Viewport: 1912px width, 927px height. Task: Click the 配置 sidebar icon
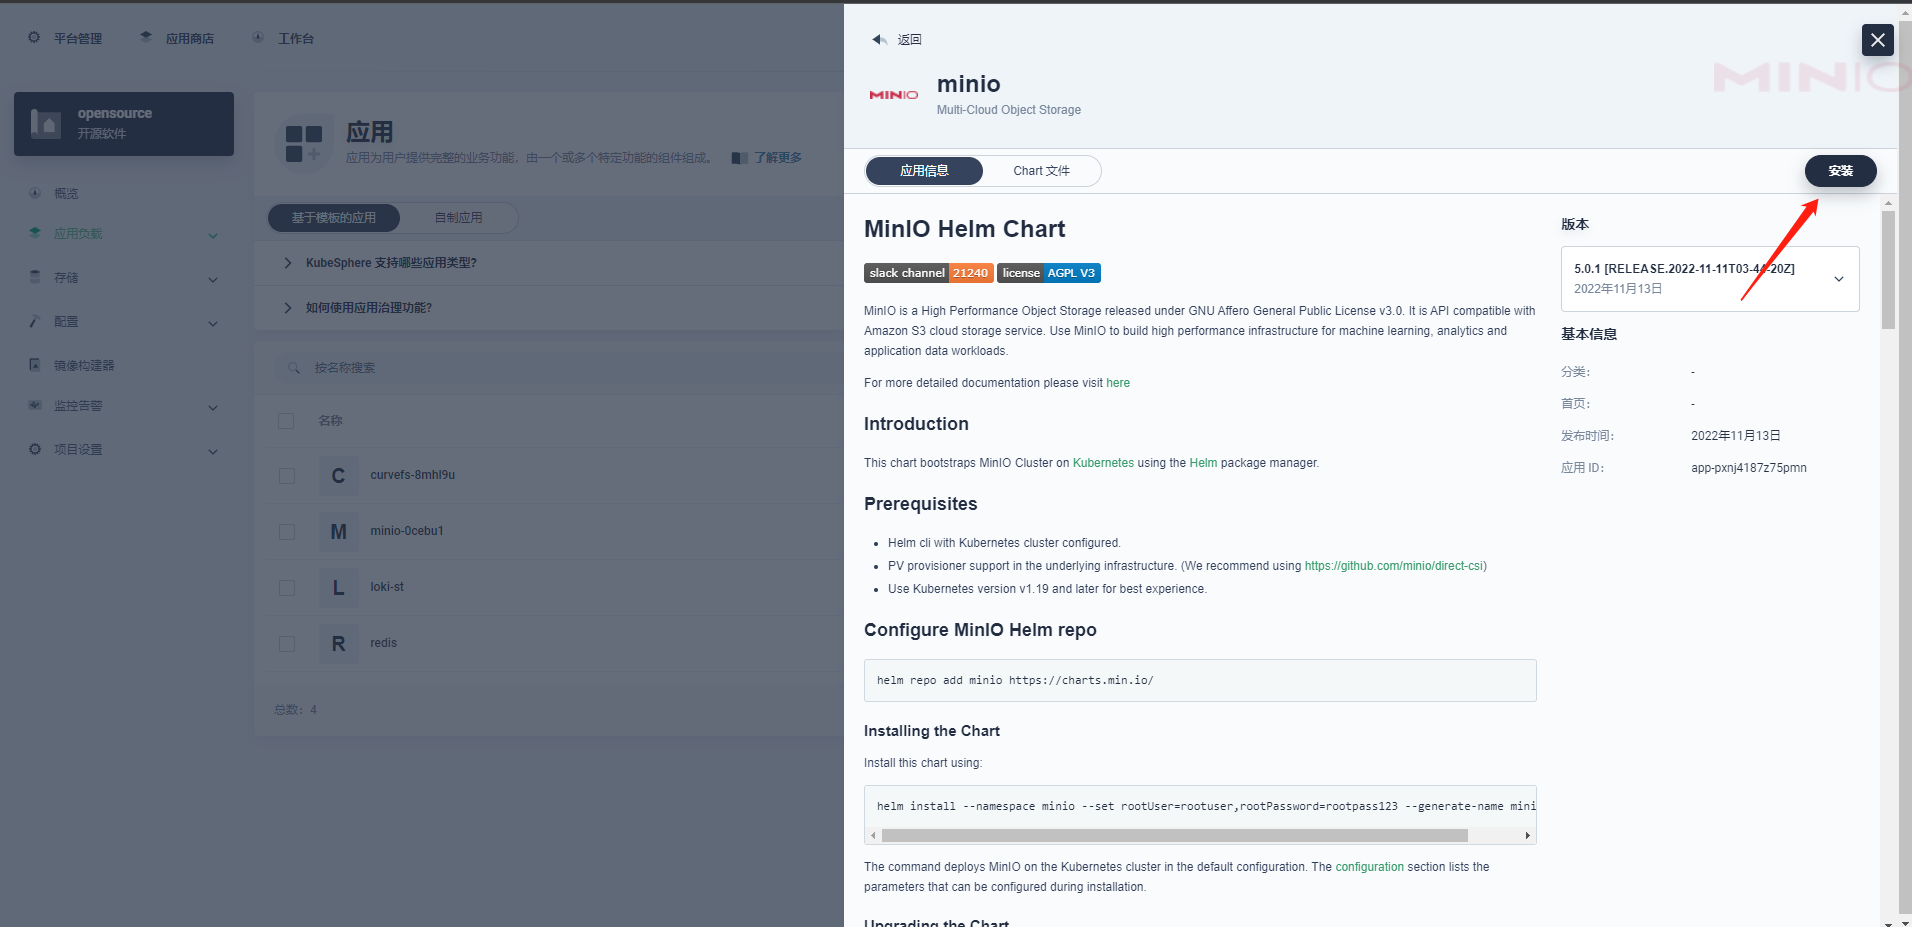35,321
